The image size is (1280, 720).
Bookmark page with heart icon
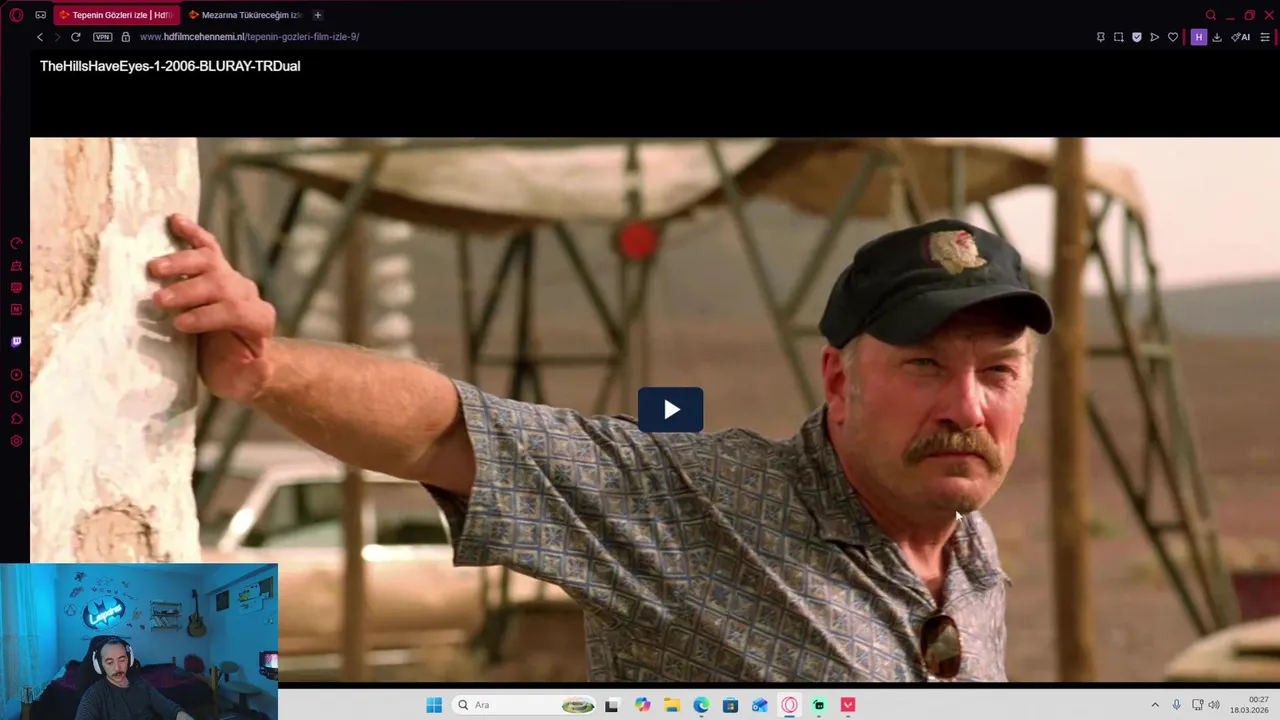pyautogui.click(x=1173, y=37)
